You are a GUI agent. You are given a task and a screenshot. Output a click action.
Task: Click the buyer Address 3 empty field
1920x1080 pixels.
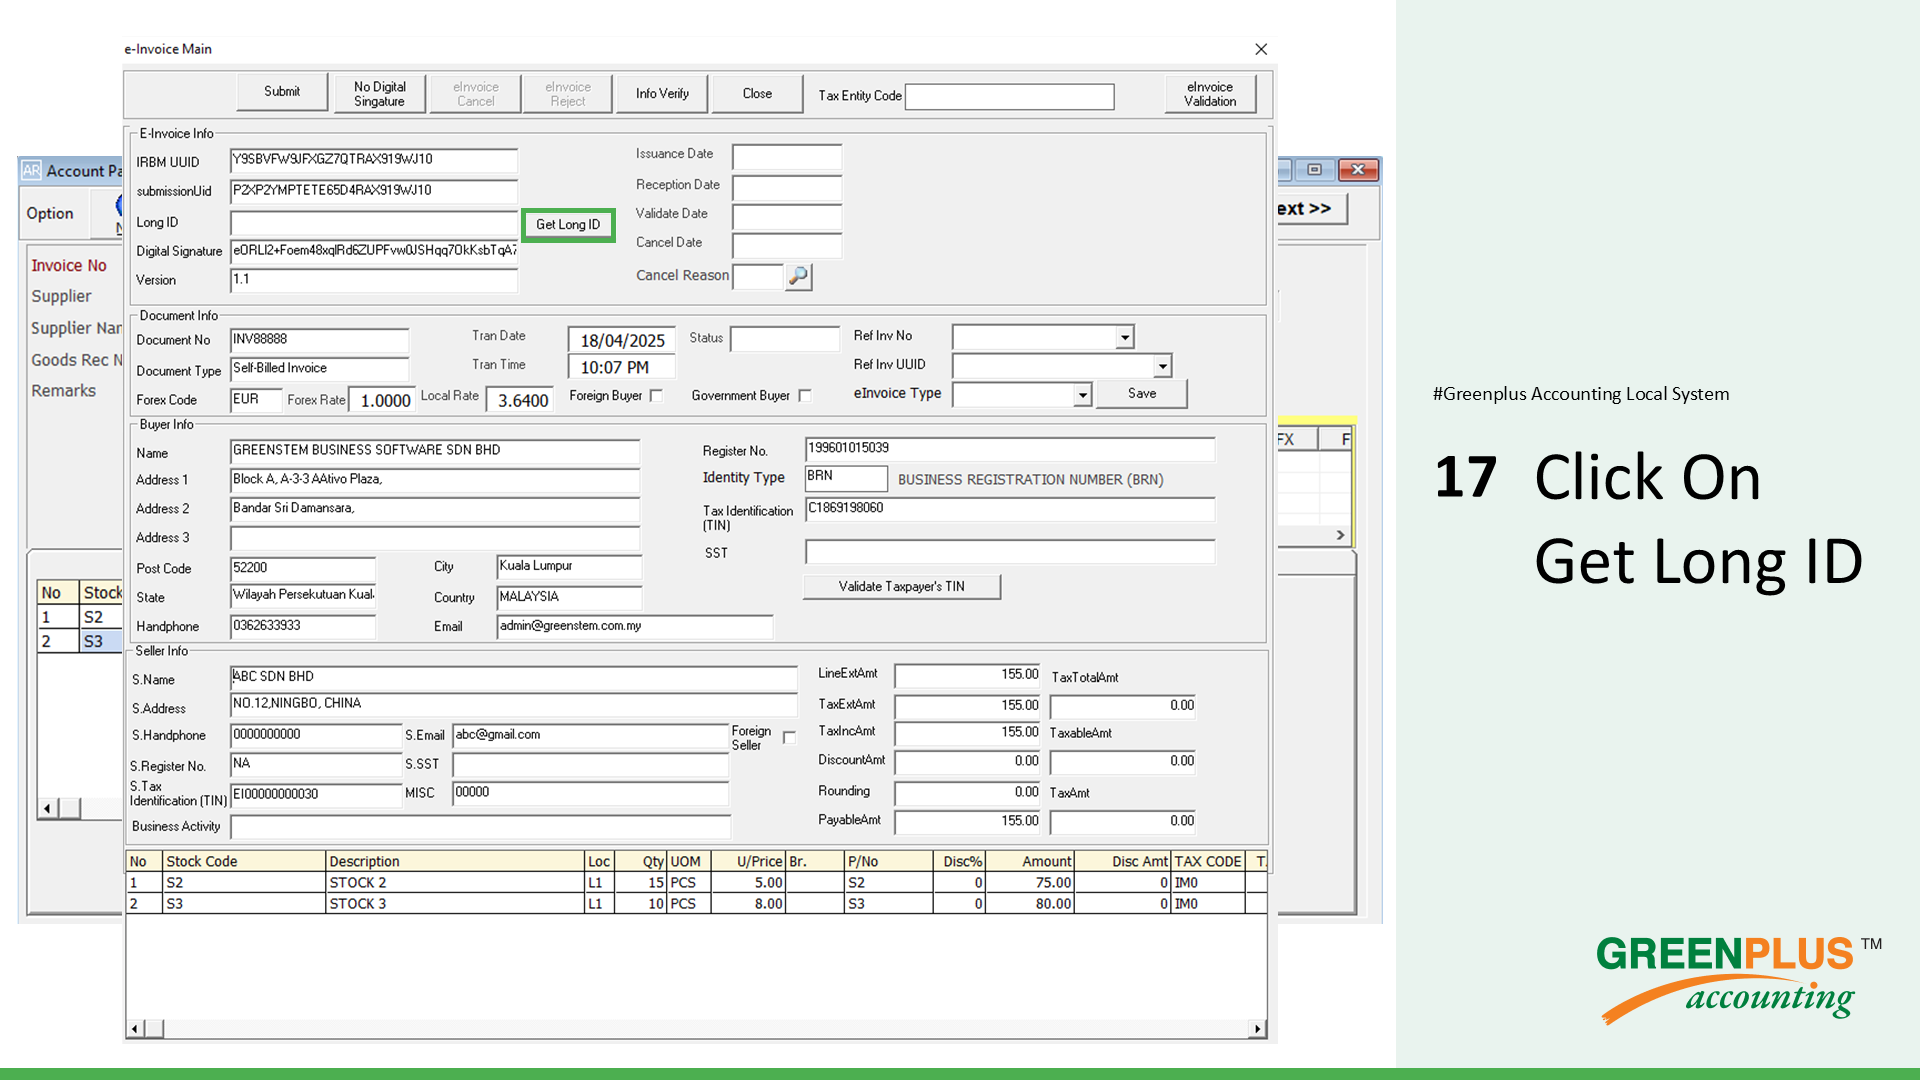pyautogui.click(x=434, y=539)
